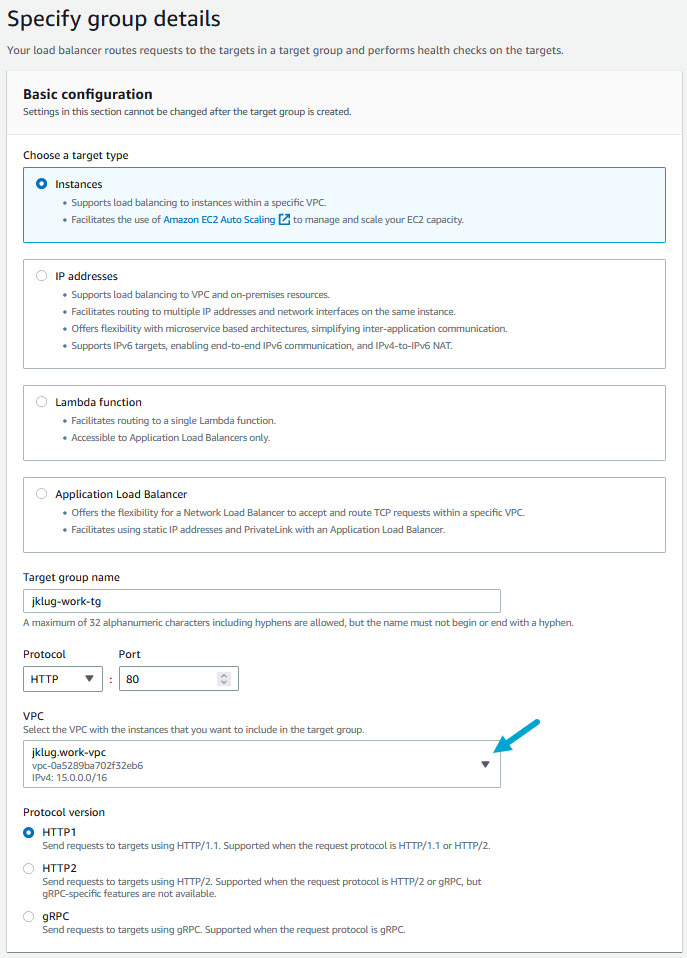The image size is (687, 958).
Task: Open the Protocol dropdown showing HTTP
Action: point(62,678)
